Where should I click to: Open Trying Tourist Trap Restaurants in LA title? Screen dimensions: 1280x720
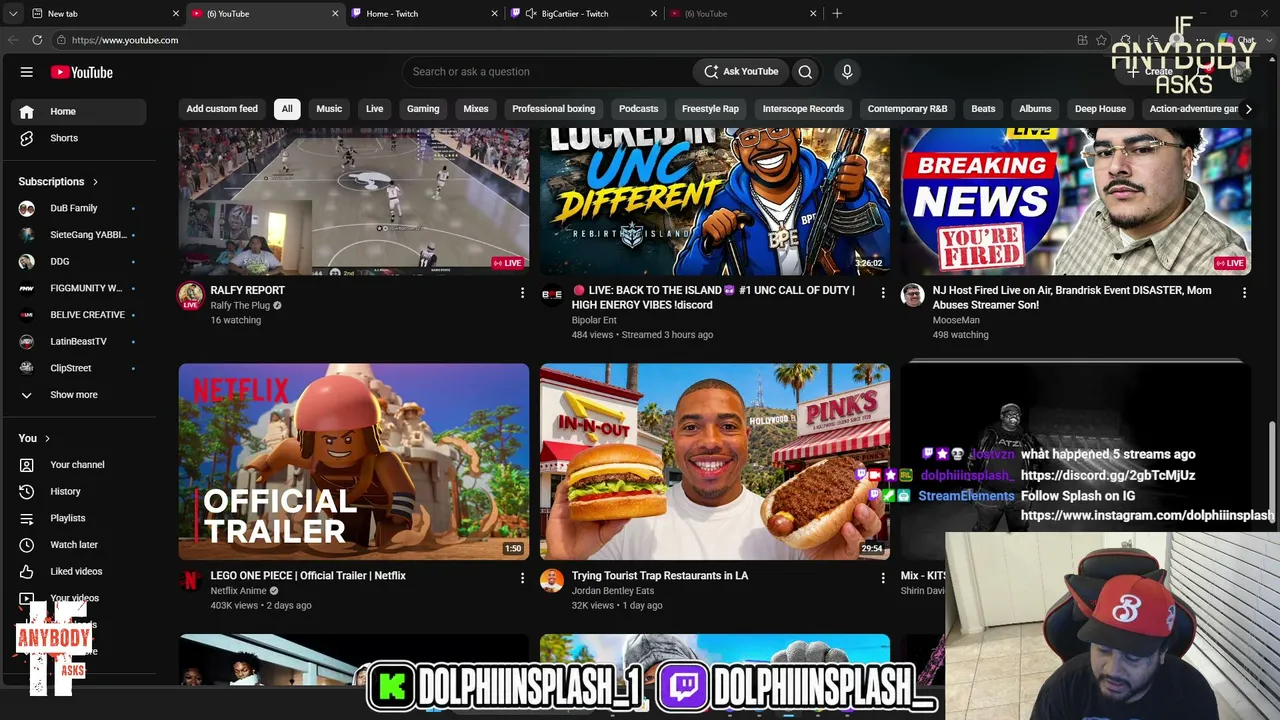660,576
